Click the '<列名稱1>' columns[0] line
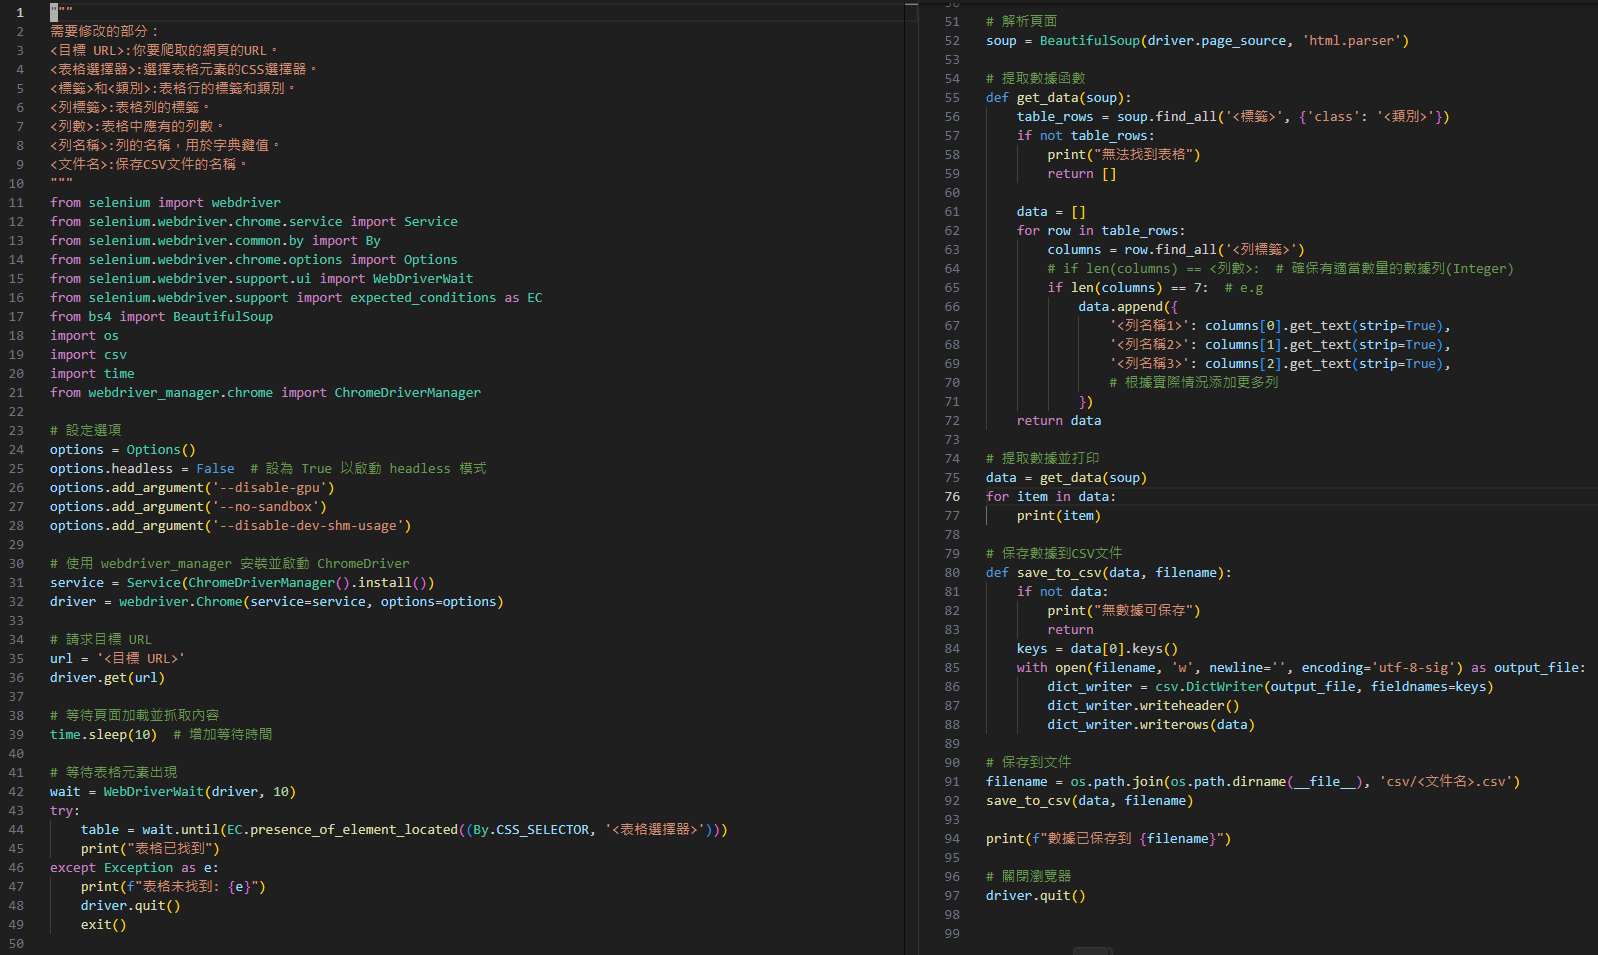The image size is (1598, 955). pos(1280,325)
